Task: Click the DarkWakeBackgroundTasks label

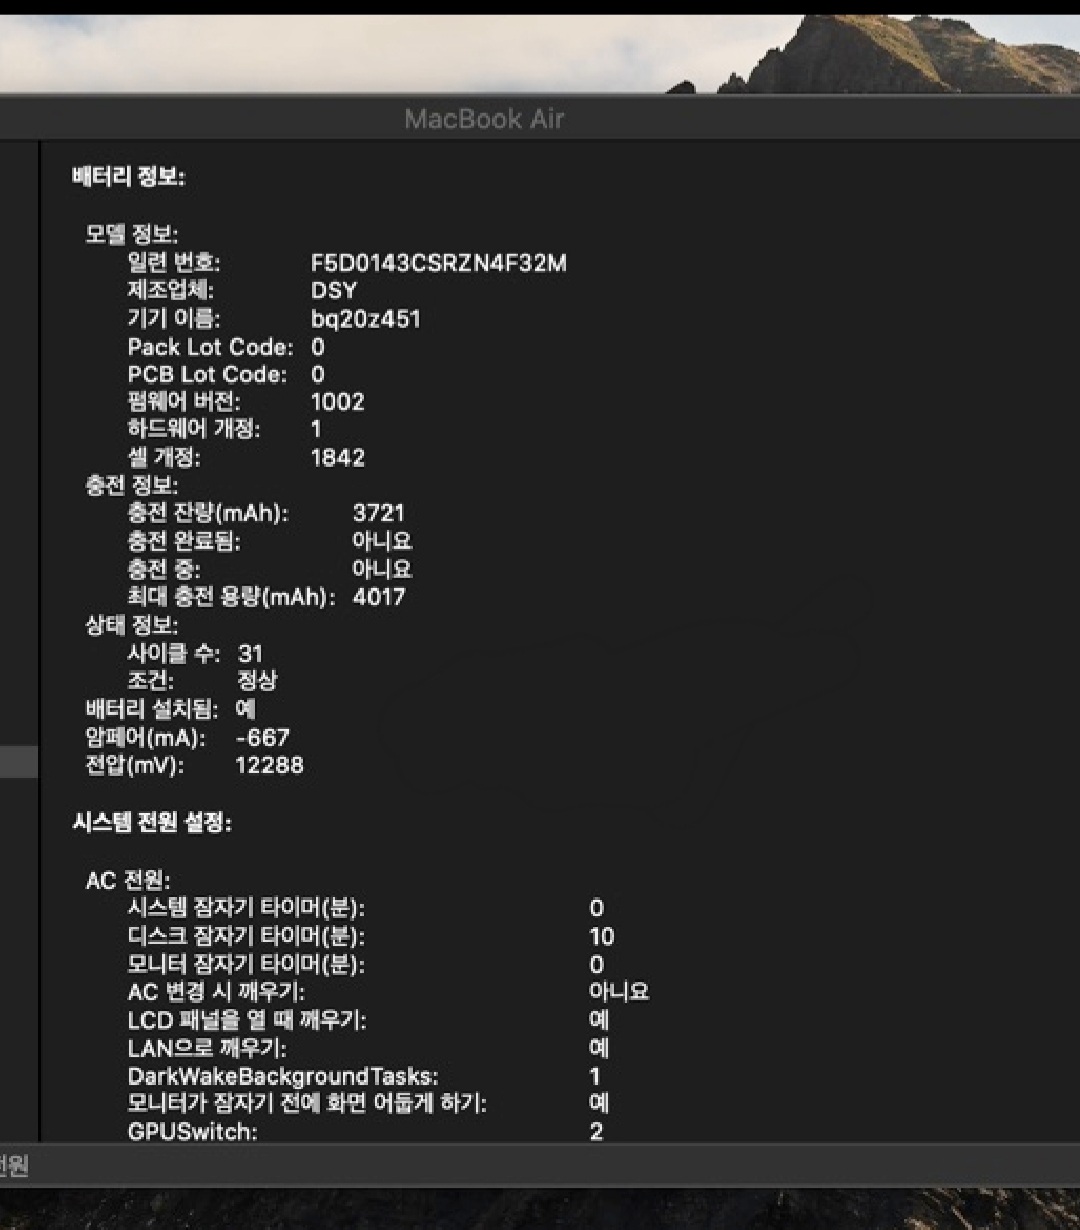Action: coord(283,1077)
